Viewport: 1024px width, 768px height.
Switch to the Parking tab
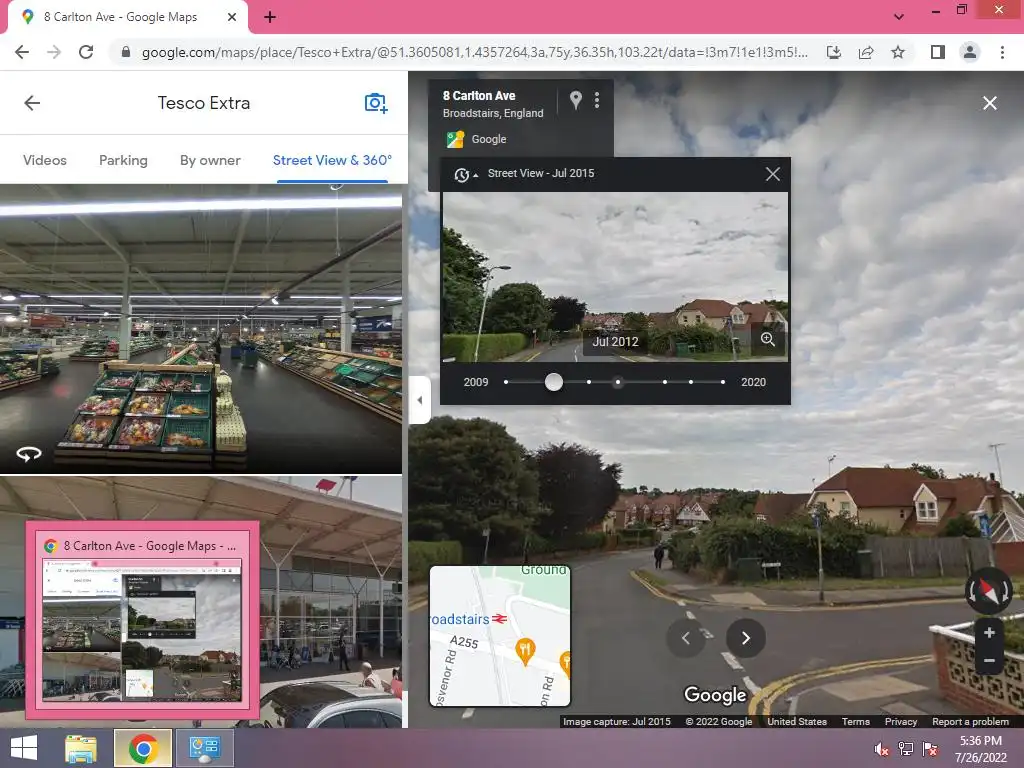point(123,160)
